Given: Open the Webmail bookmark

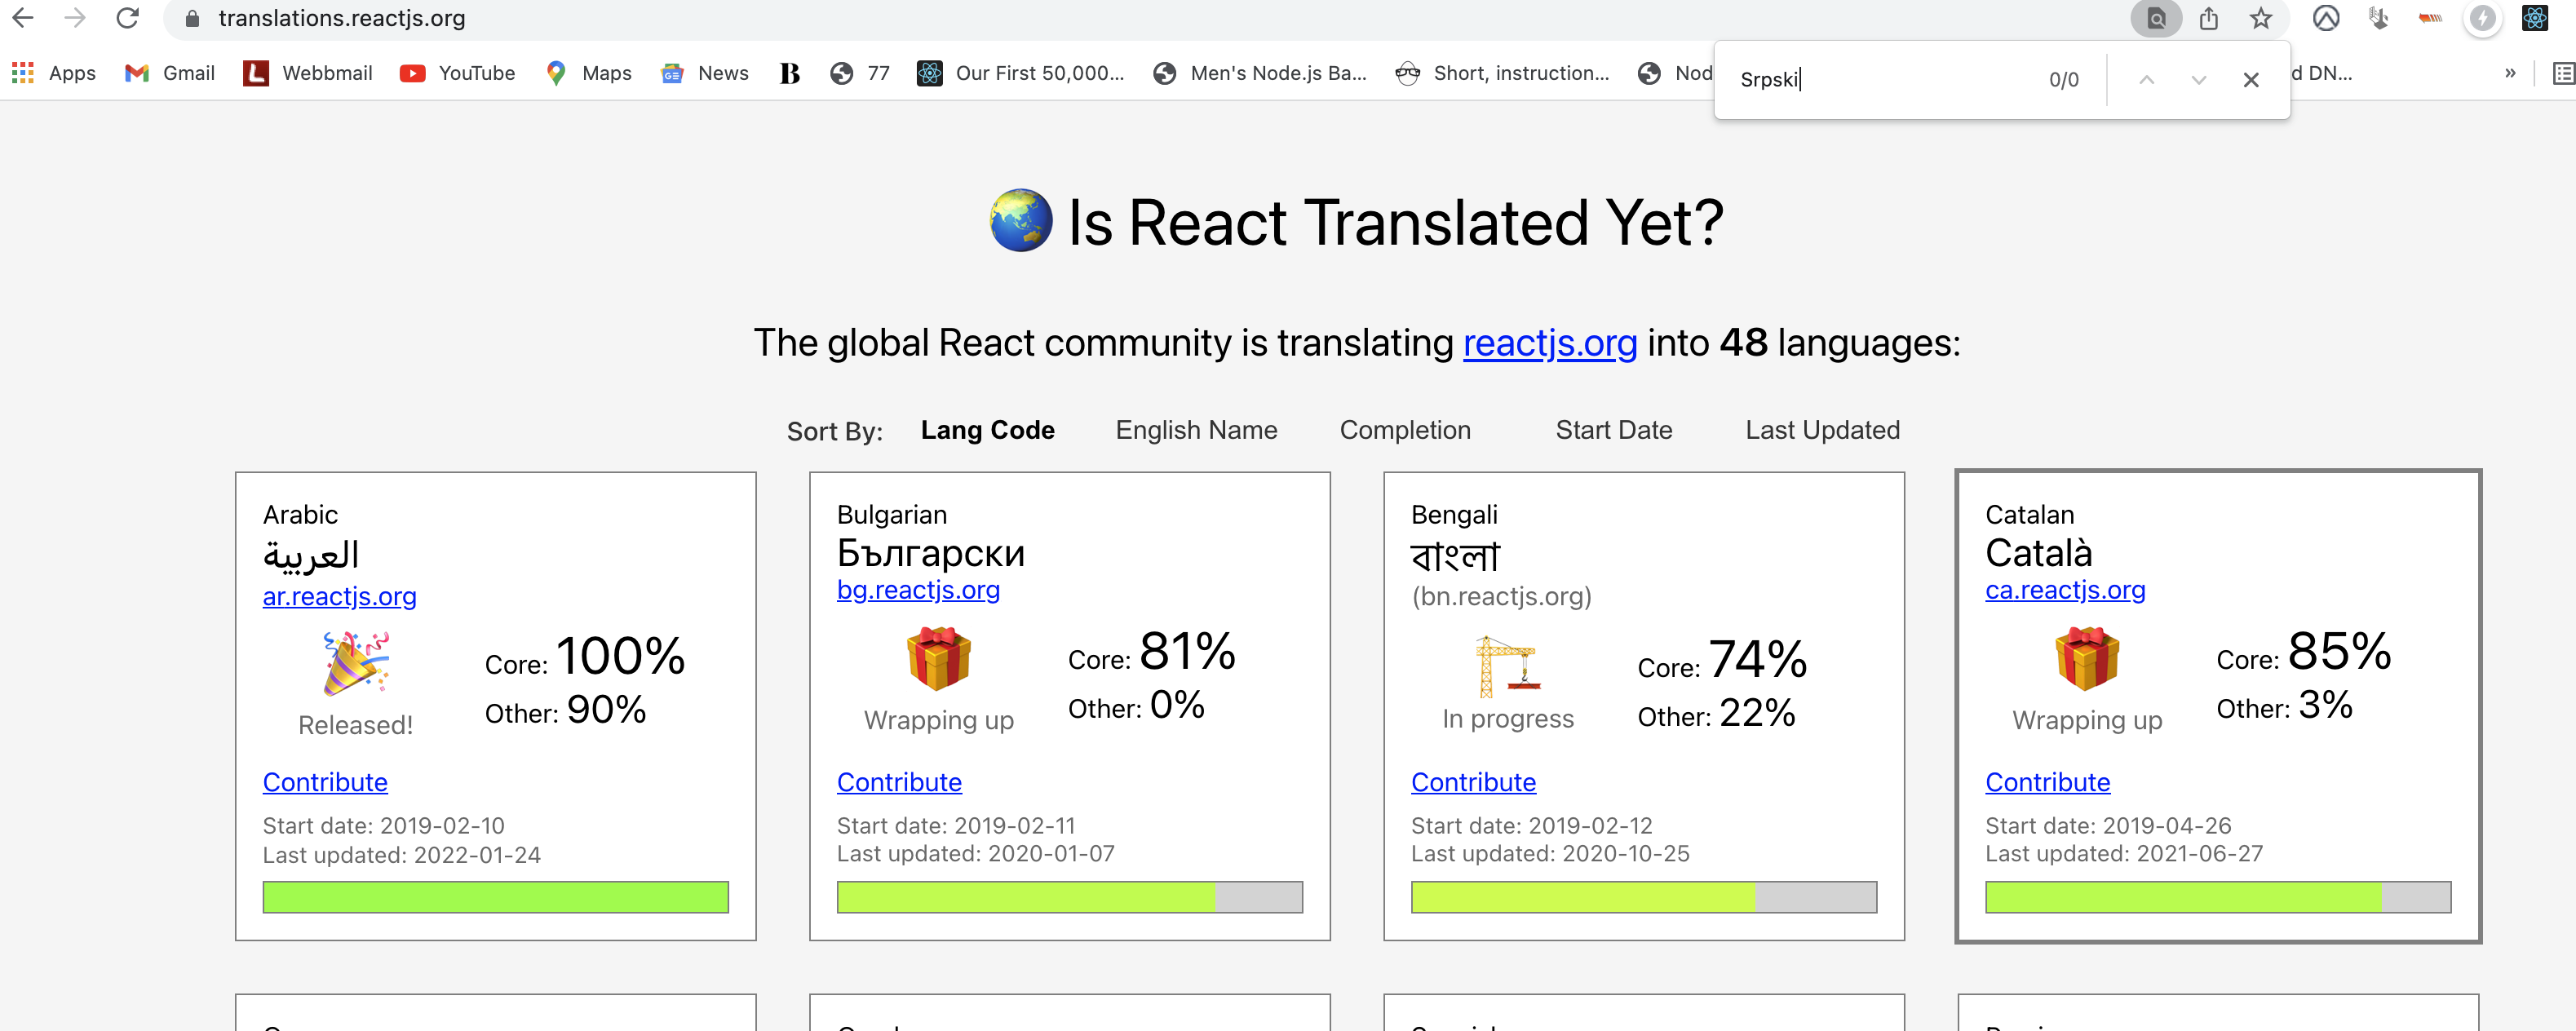Looking at the screenshot, I should (308, 73).
